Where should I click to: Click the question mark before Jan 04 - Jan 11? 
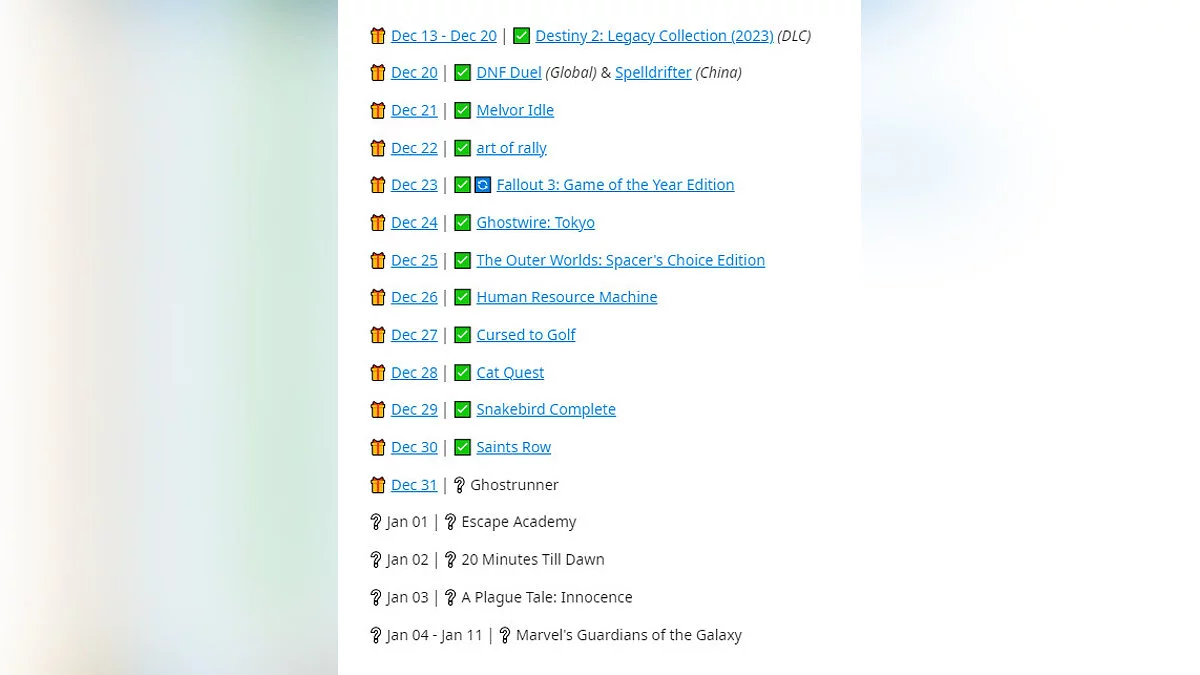(x=376, y=635)
